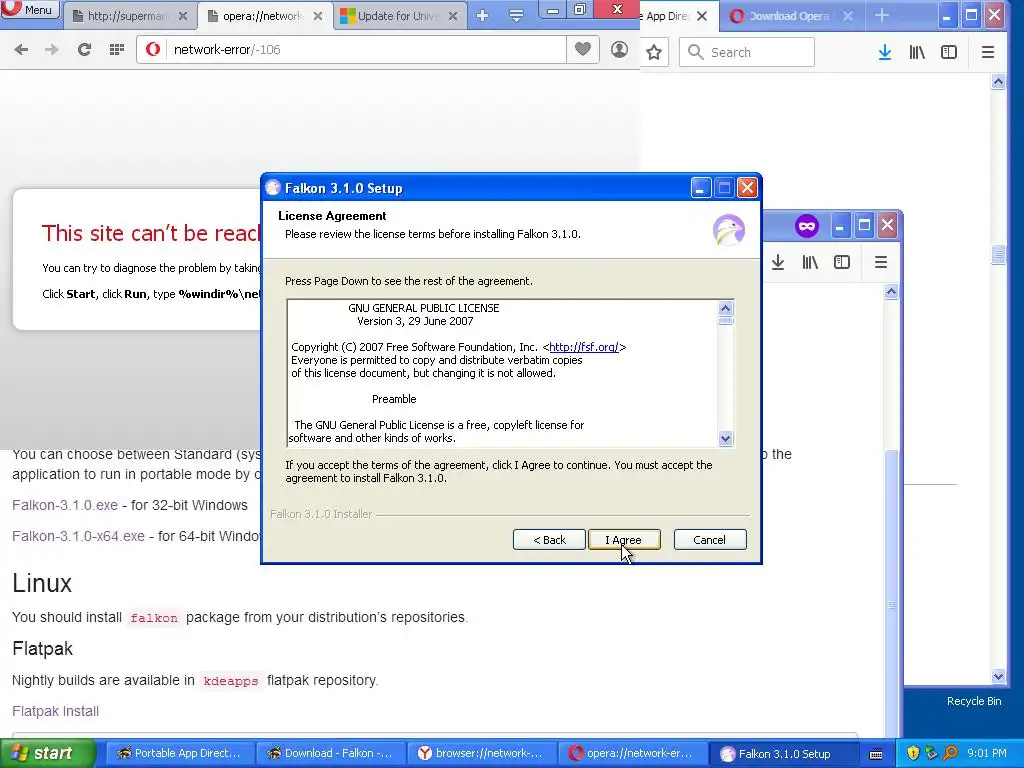1024x768 pixels.
Task: Switch to browser://network taskbar item
Action: tap(481, 754)
